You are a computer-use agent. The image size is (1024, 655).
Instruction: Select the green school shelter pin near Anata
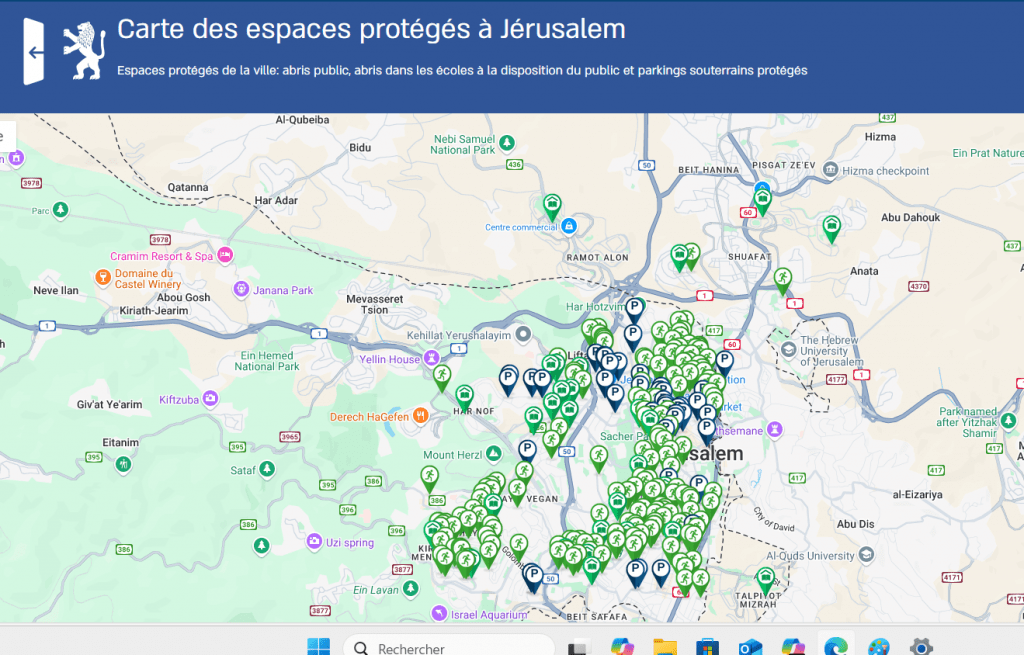(831, 227)
